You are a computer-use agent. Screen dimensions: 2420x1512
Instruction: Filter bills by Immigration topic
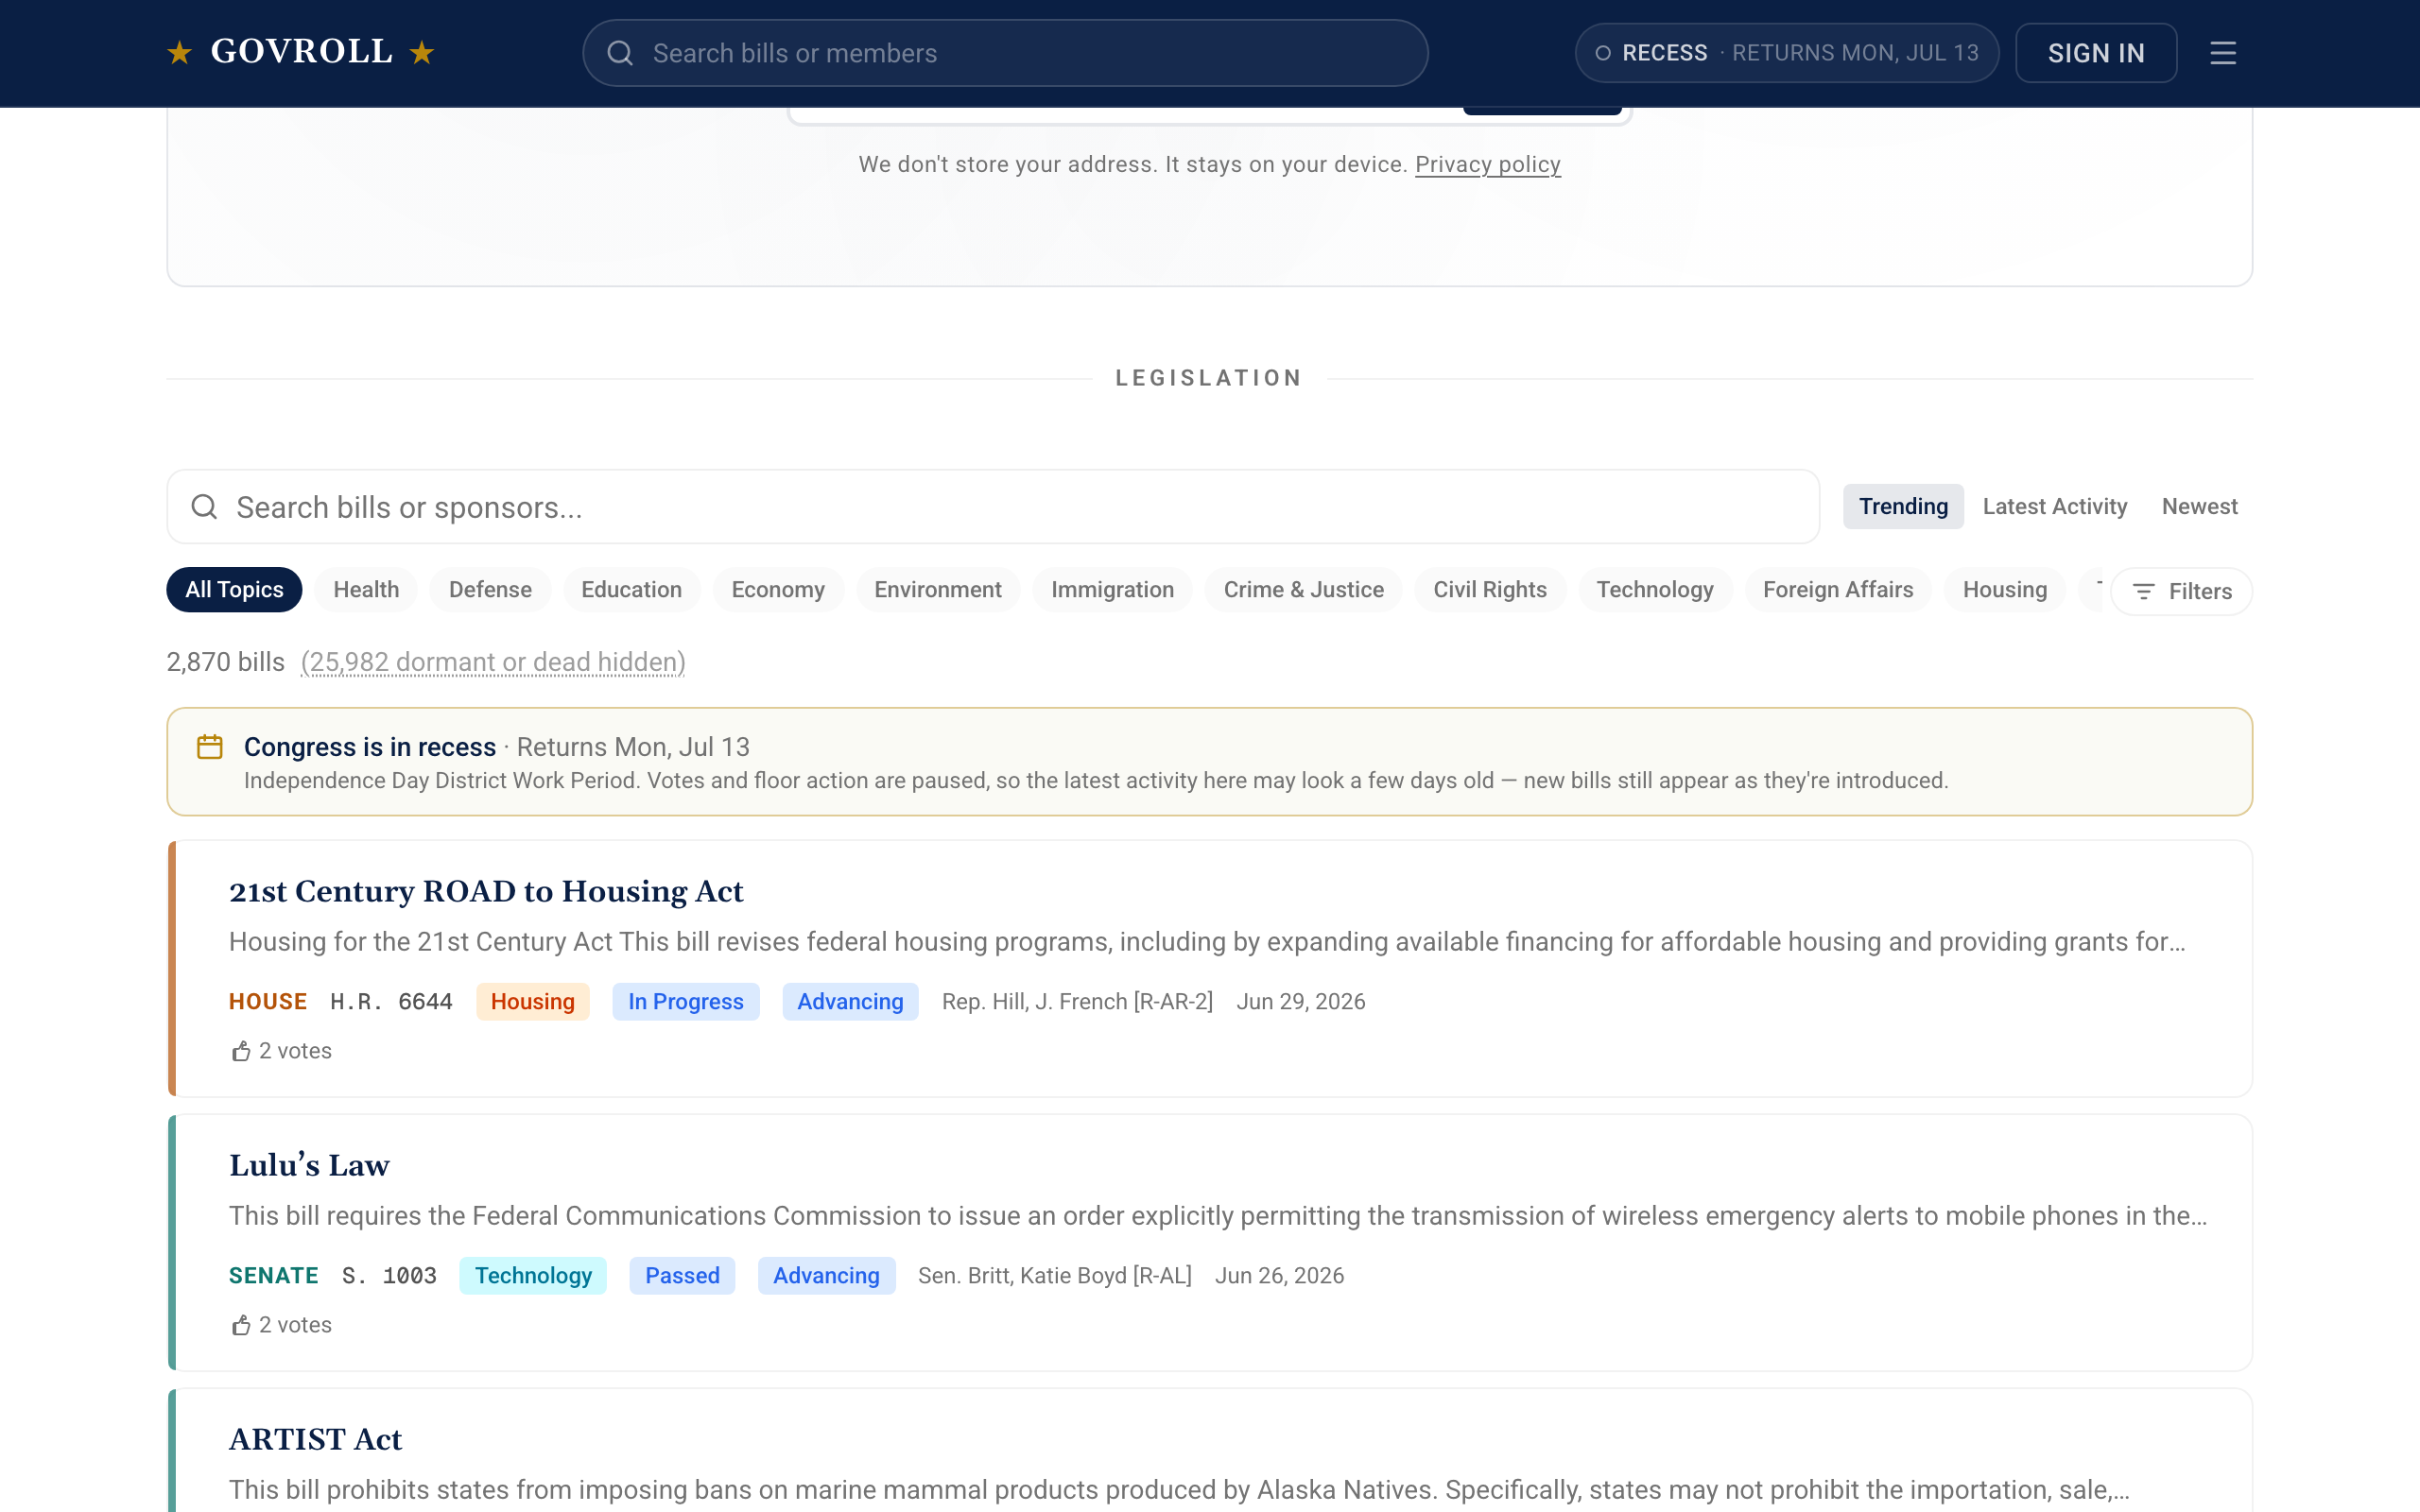(x=1112, y=590)
